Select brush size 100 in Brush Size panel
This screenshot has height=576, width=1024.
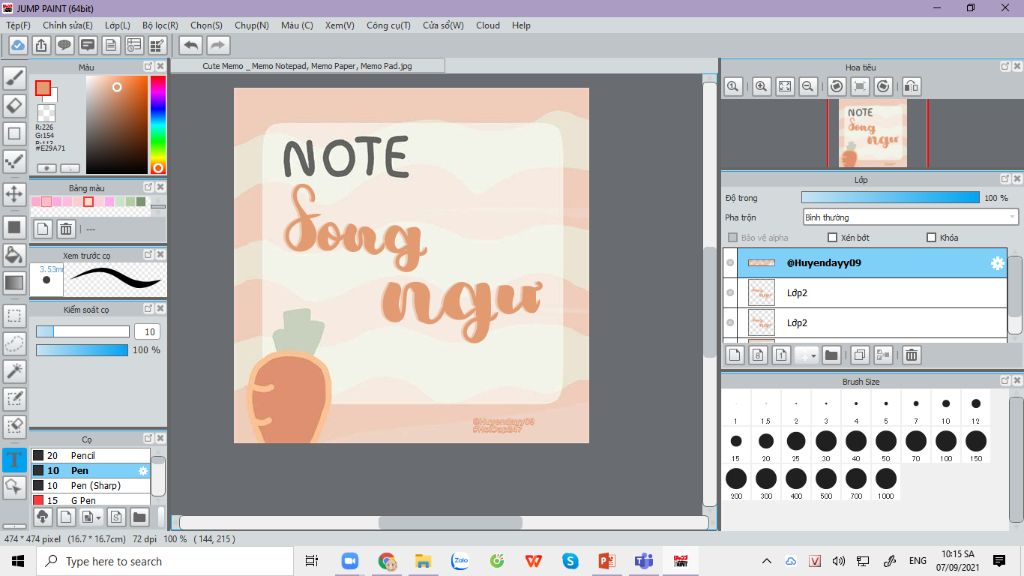[946, 446]
